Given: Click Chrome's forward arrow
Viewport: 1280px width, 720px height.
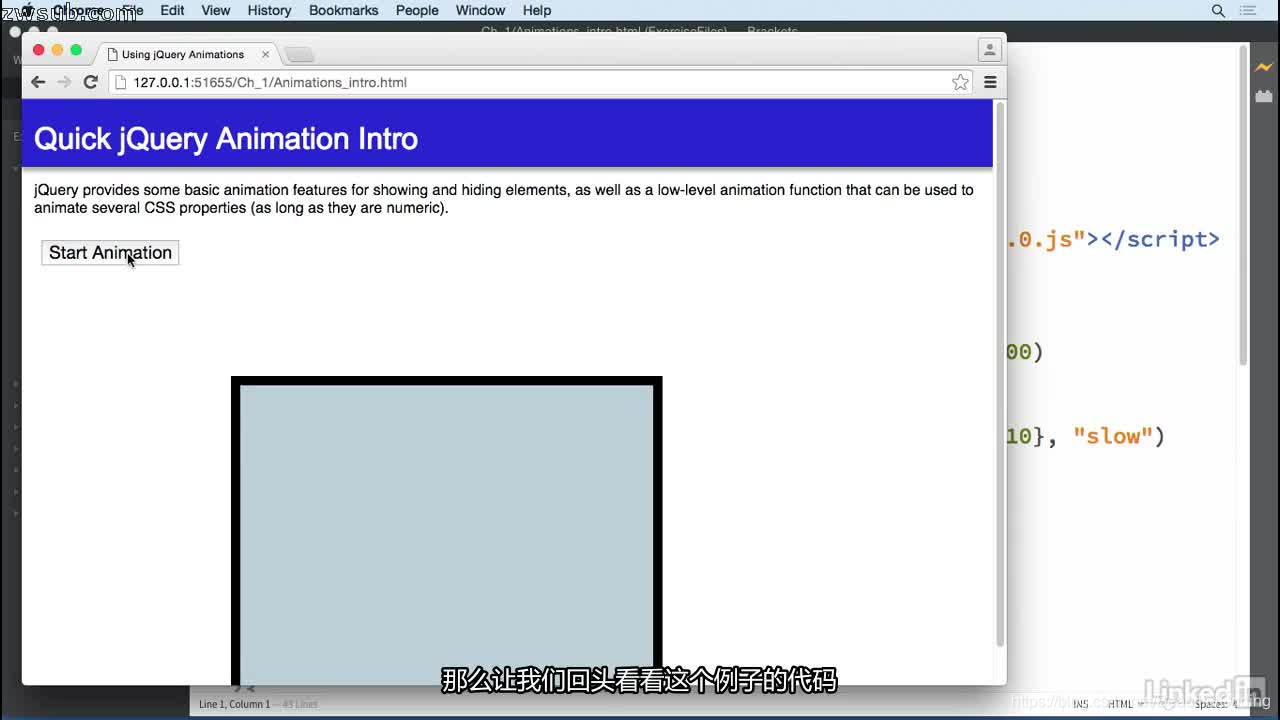Looking at the screenshot, I should (64, 82).
